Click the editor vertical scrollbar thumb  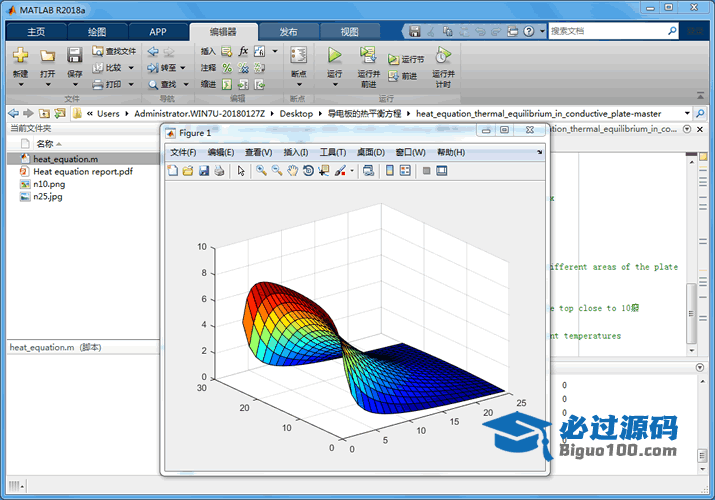click(x=691, y=313)
